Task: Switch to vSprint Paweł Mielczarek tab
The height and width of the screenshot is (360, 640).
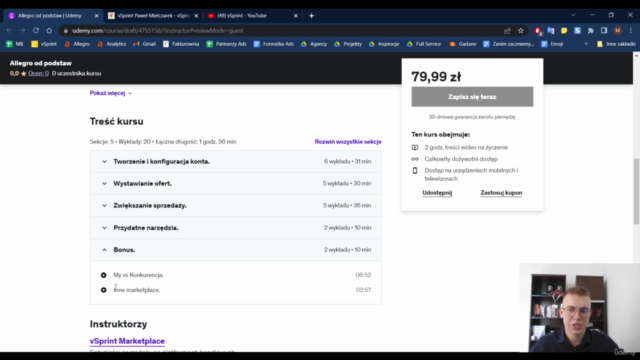Action: [153, 16]
